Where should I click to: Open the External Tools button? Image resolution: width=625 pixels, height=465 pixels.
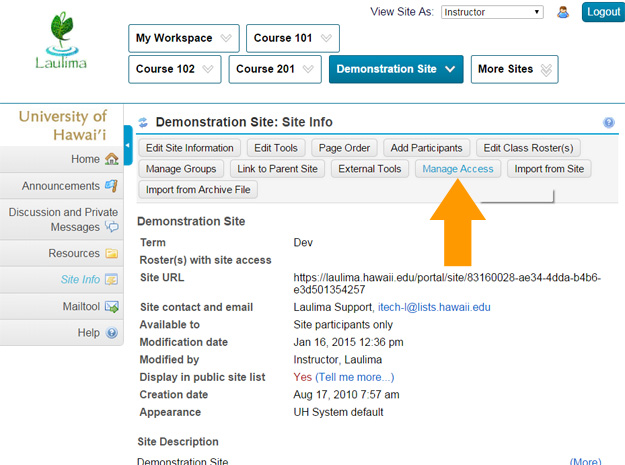[x=369, y=169]
